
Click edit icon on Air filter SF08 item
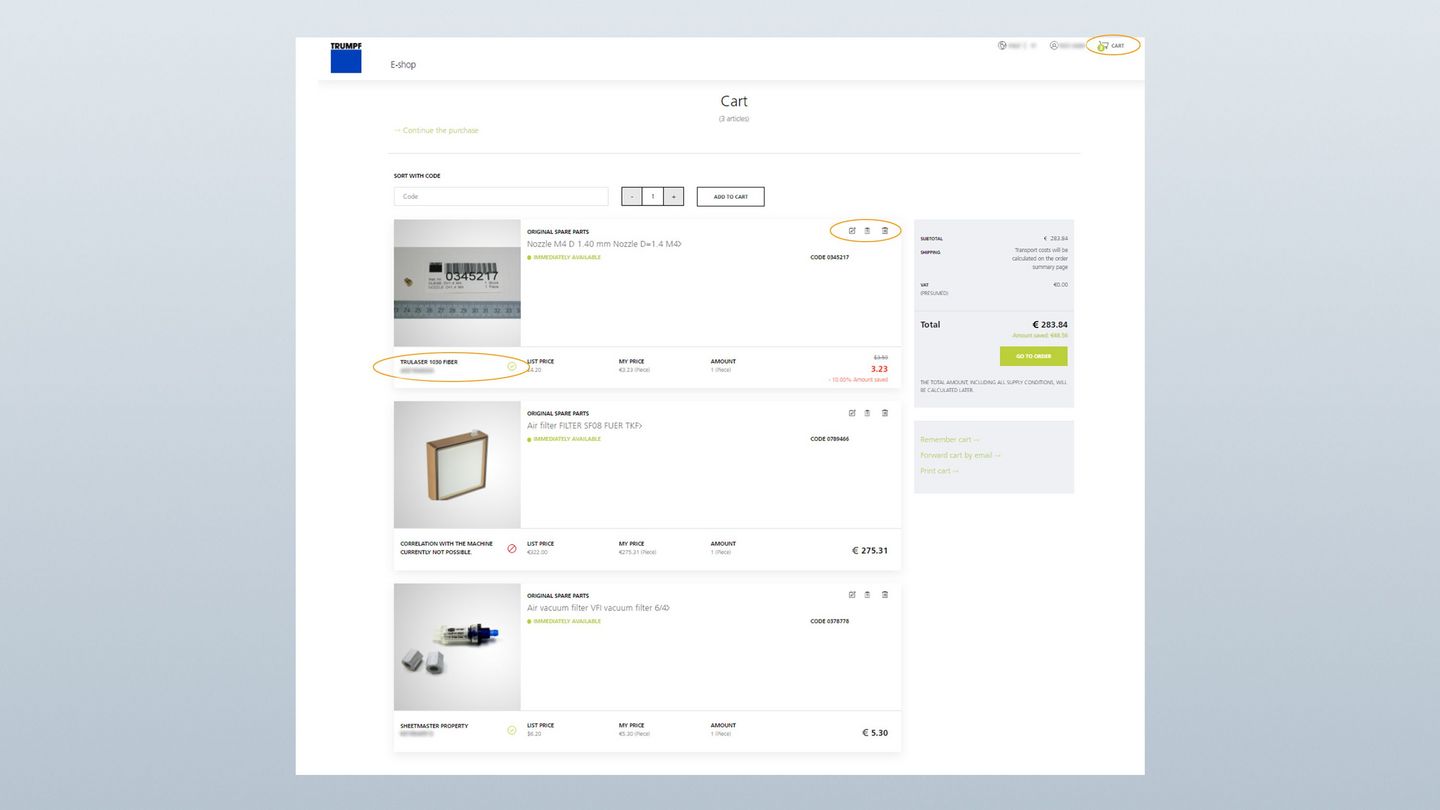852,413
